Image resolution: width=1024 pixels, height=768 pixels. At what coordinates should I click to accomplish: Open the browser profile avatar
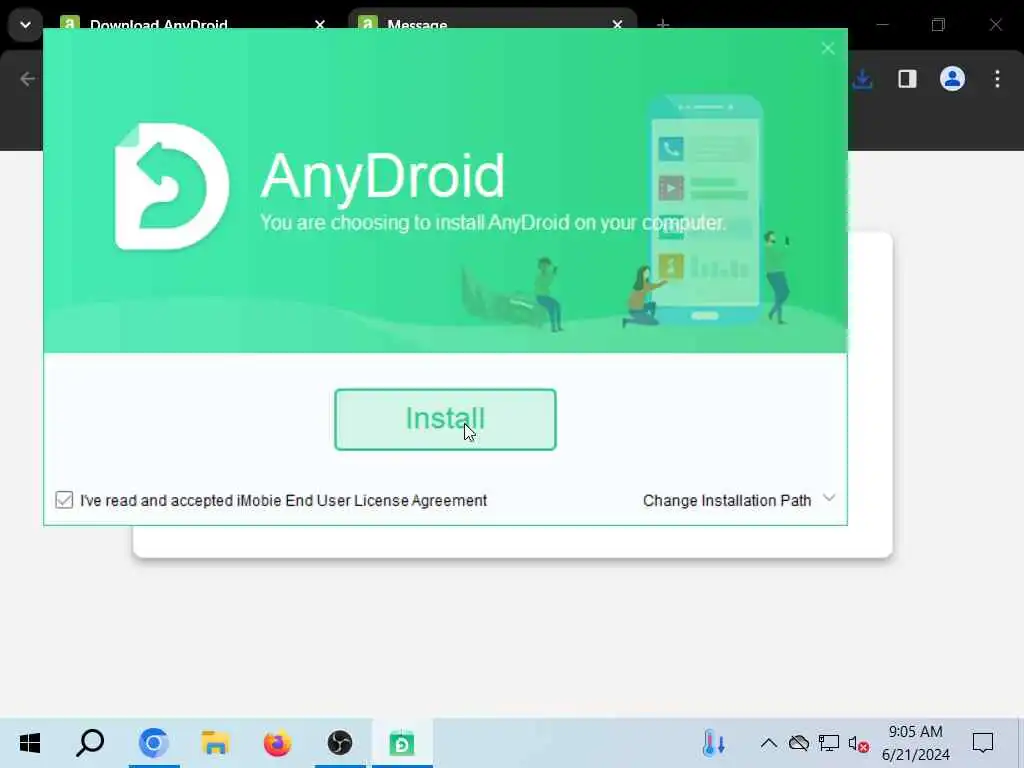[x=952, y=79]
